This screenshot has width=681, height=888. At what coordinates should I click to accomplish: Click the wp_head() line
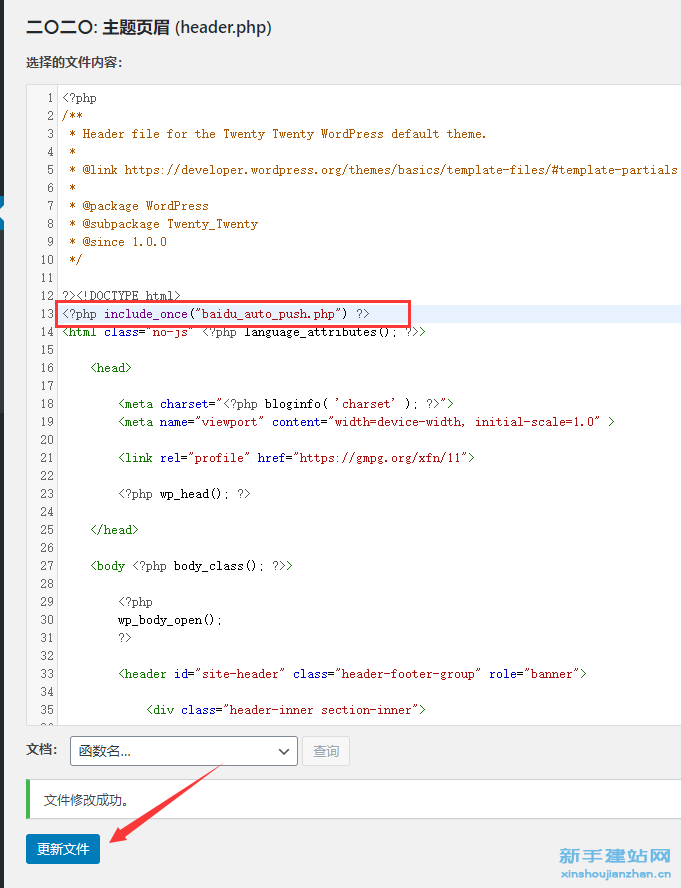click(x=184, y=494)
